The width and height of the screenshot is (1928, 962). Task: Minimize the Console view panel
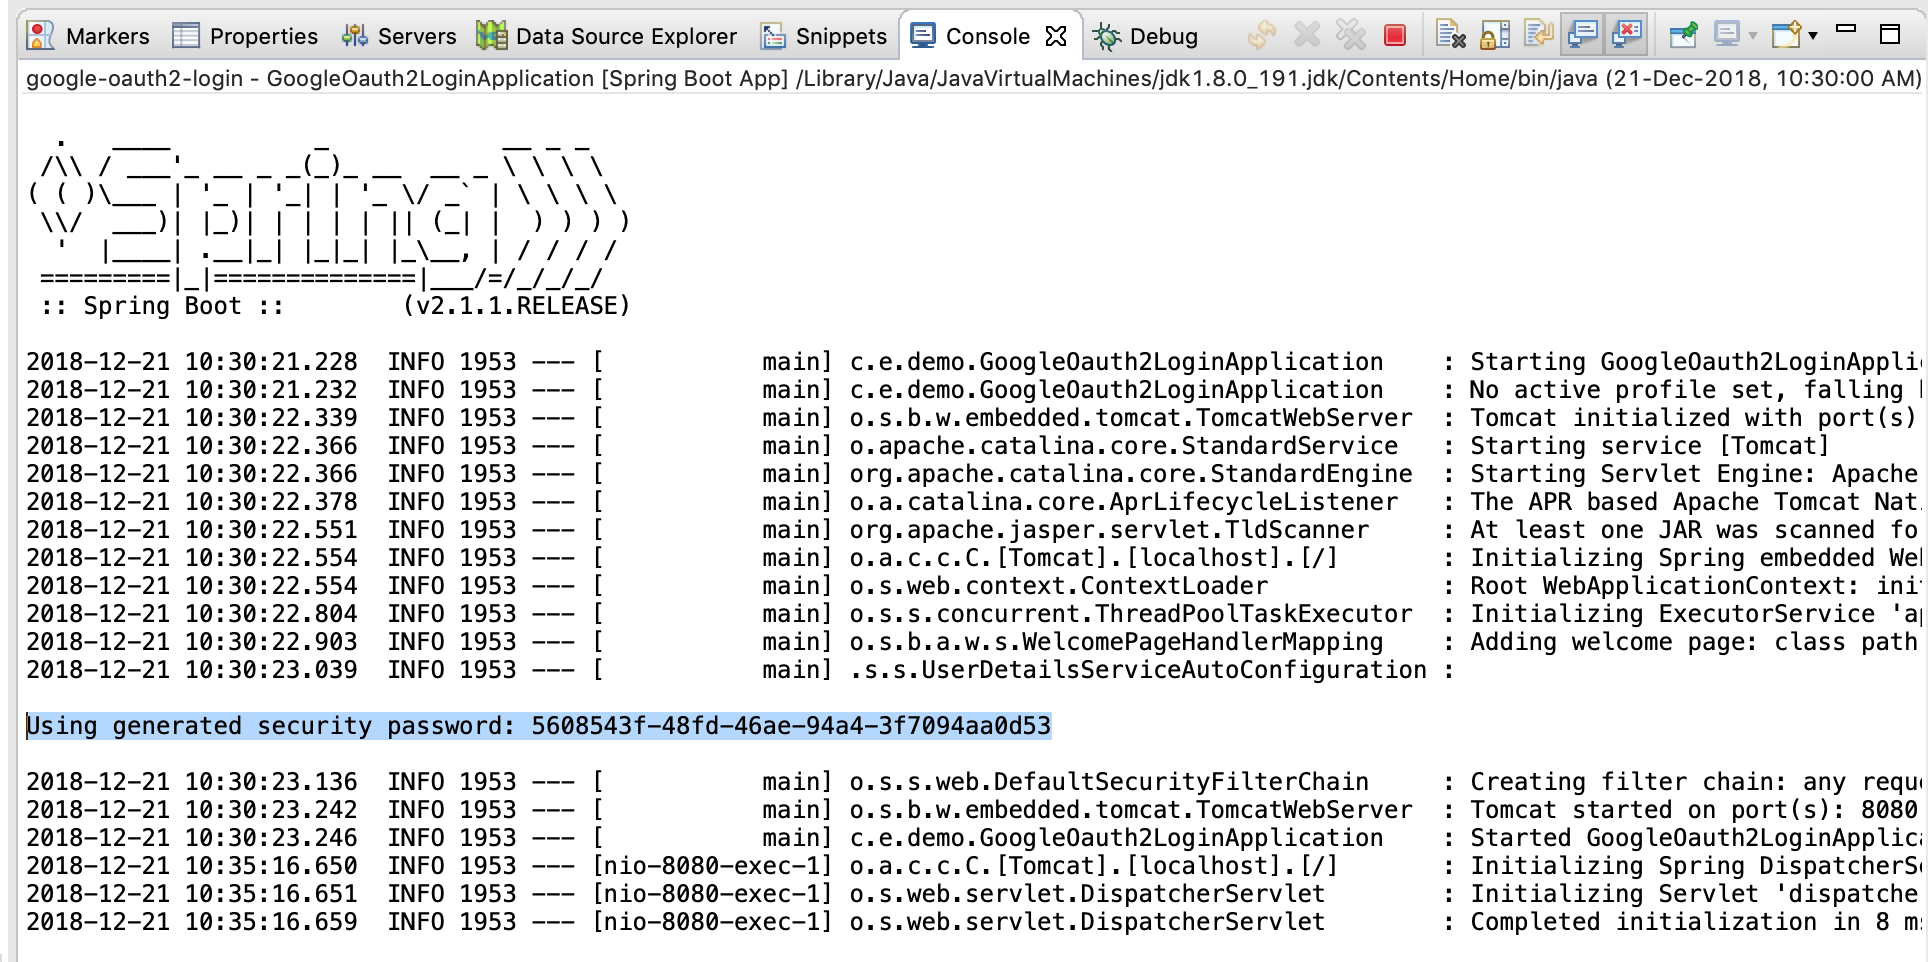click(1847, 30)
